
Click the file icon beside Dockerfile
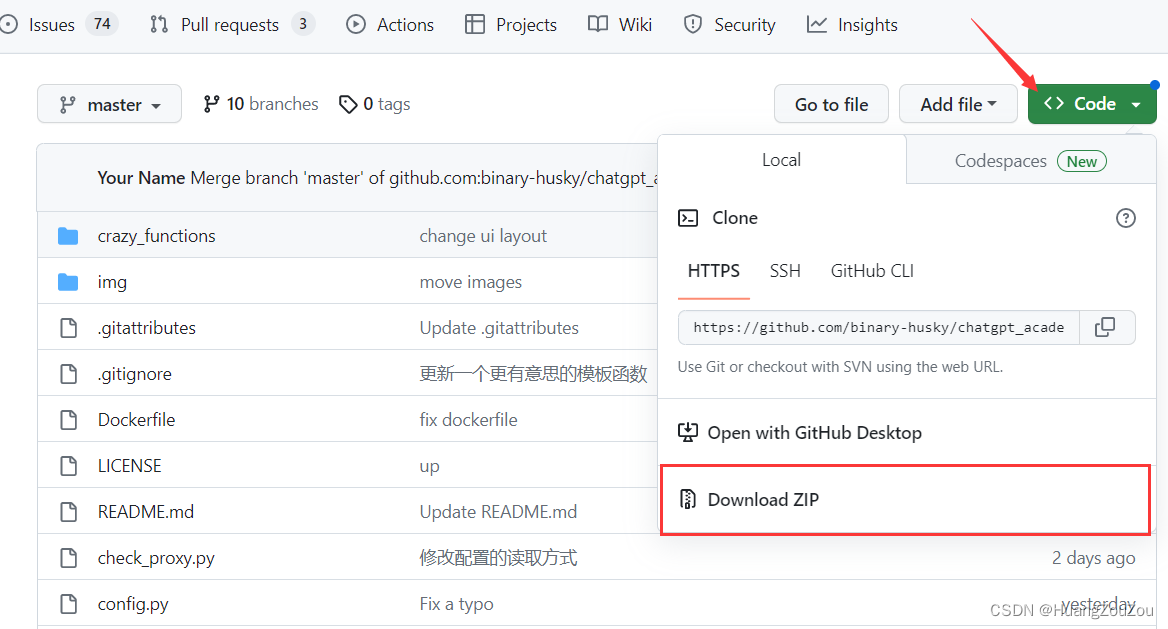69,420
